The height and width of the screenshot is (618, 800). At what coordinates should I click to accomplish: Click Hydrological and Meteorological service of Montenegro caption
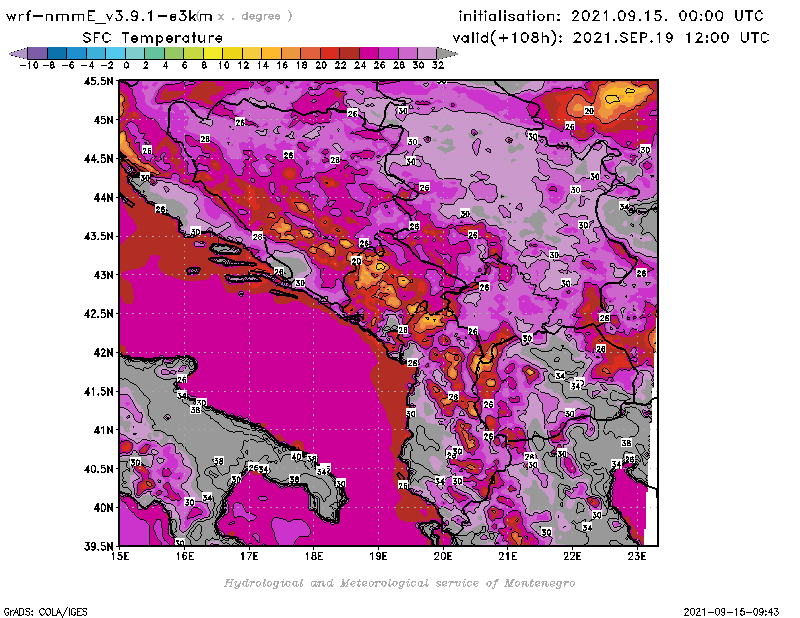pos(399,583)
